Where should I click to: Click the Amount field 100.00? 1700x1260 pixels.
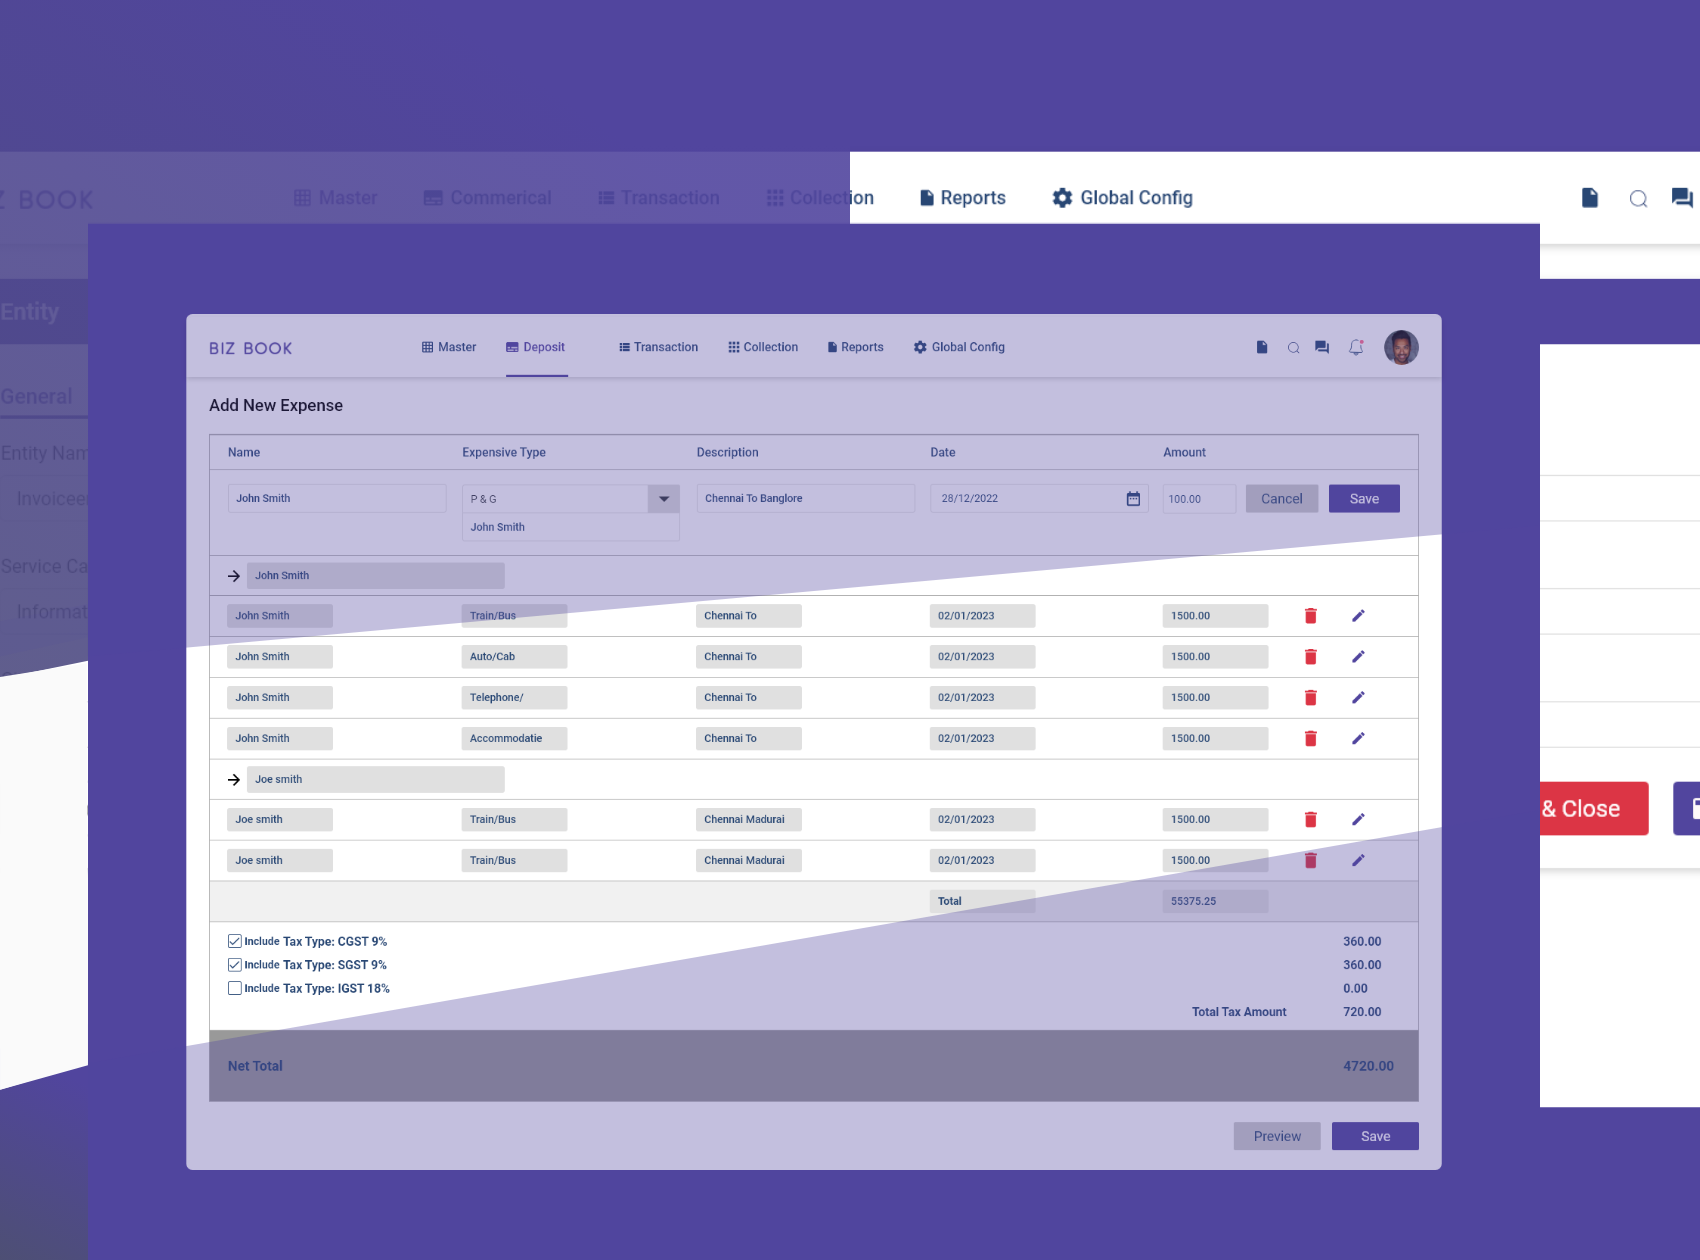point(1199,499)
